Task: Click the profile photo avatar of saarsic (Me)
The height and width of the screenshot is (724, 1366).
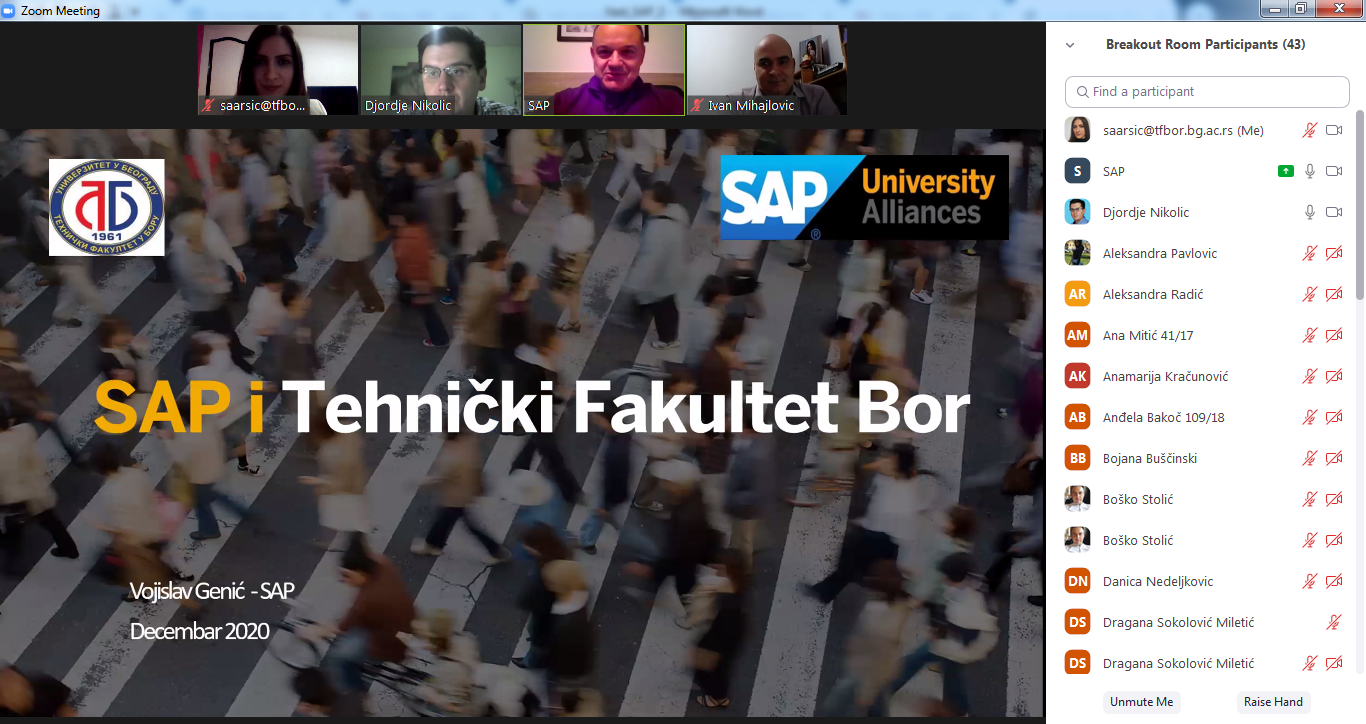Action: (x=1077, y=130)
